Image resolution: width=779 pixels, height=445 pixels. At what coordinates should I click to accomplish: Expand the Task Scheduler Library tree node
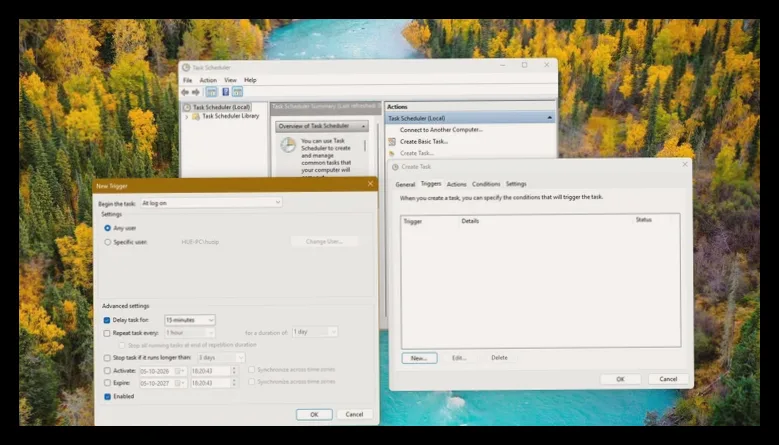(x=187, y=117)
